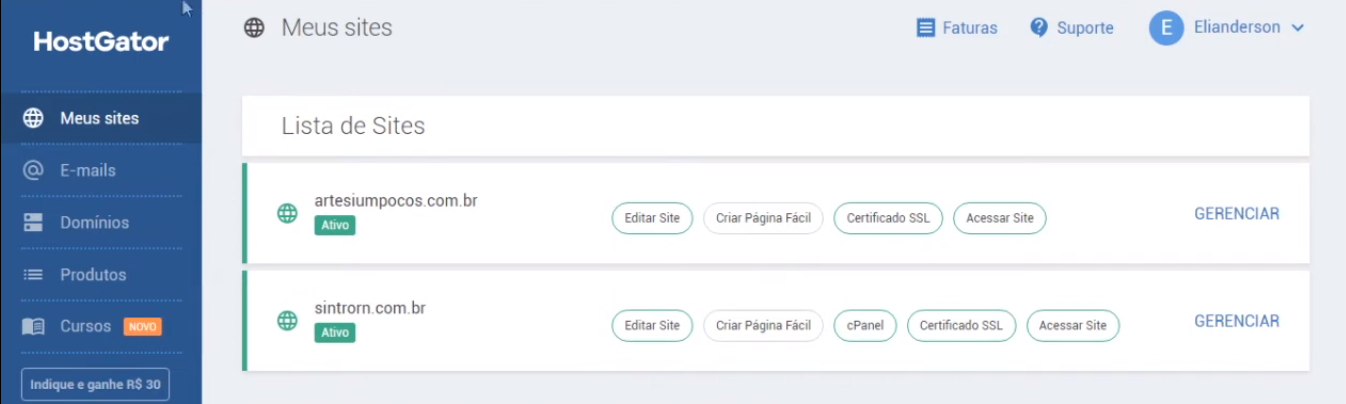Open Meus sites in the sidebar
The width and height of the screenshot is (1346, 404).
point(101,118)
